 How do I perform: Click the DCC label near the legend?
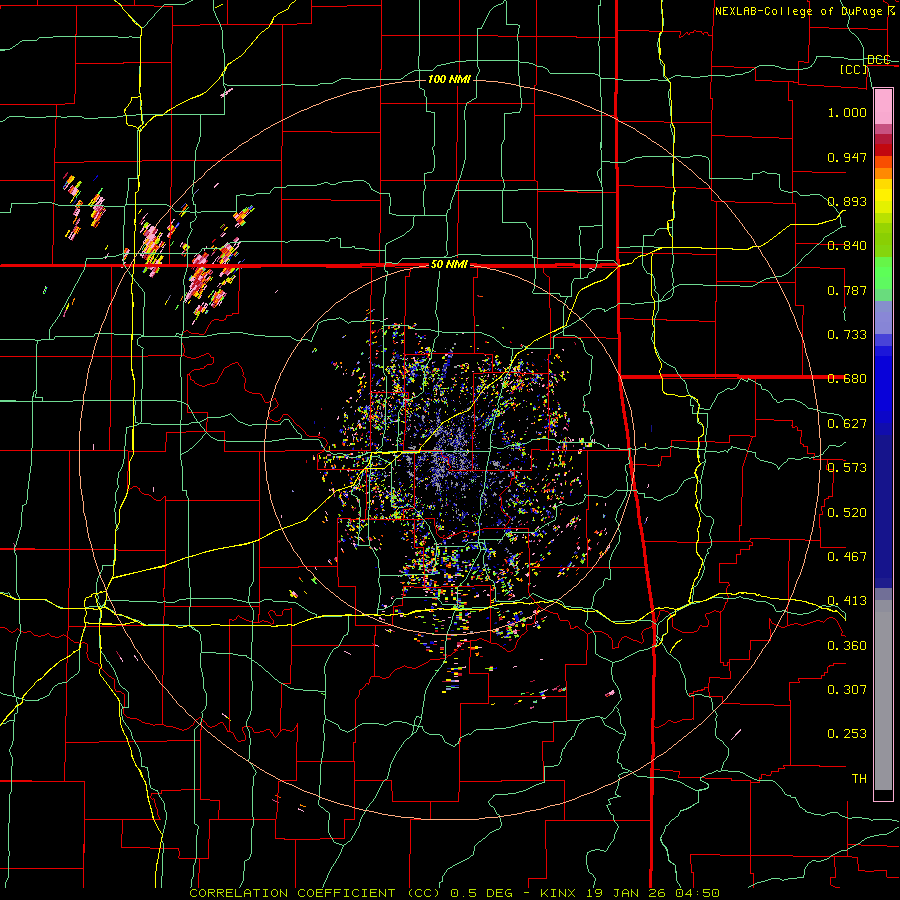[x=878, y=60]
